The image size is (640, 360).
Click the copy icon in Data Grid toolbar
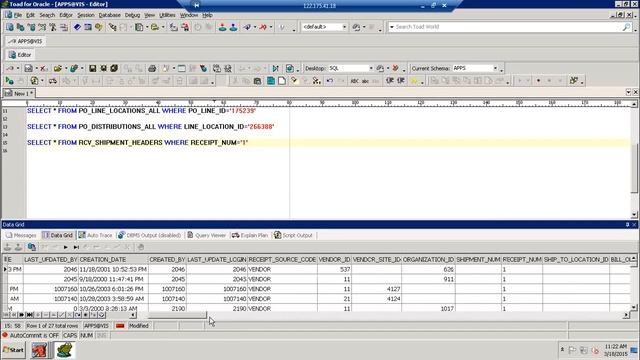[31, 247]
